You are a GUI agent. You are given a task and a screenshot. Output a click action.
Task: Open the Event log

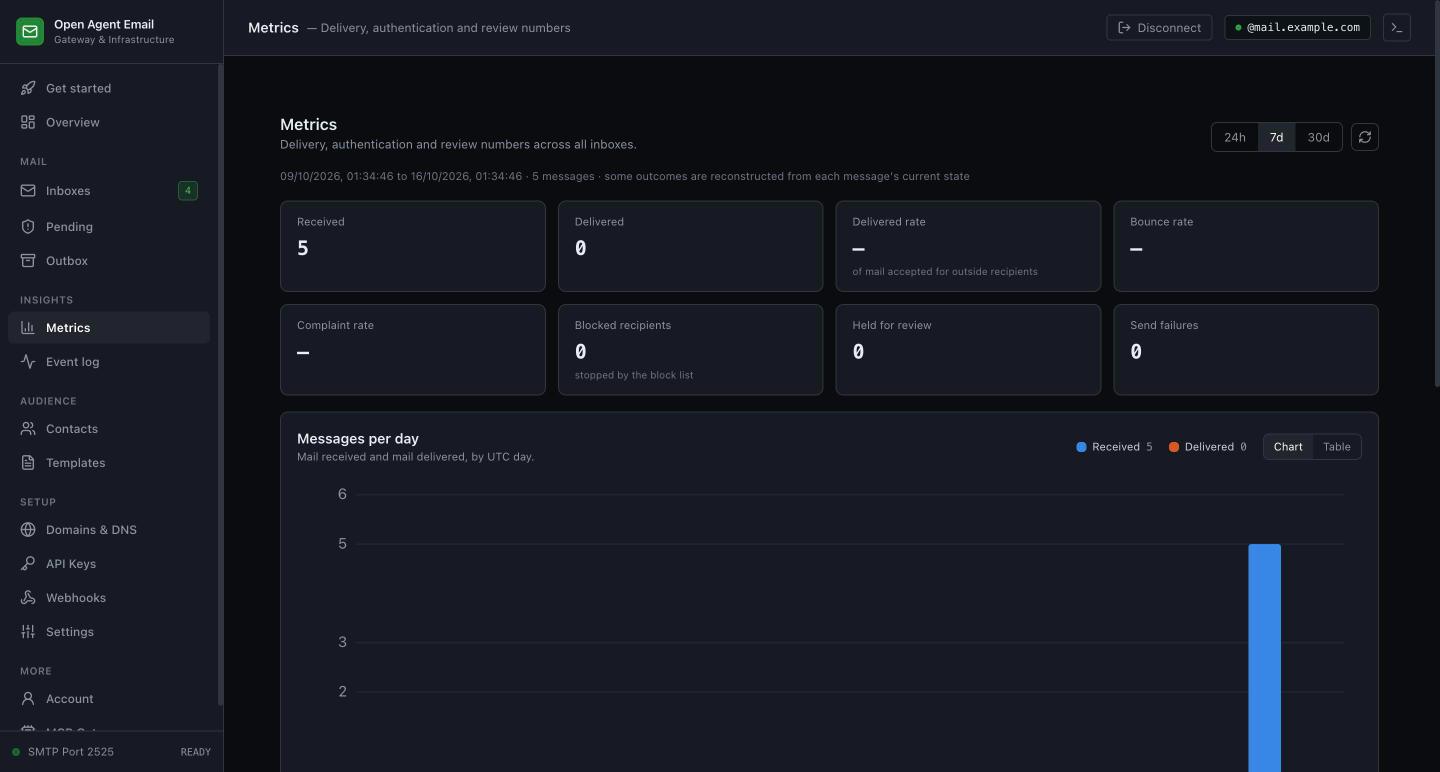[109, 361]
